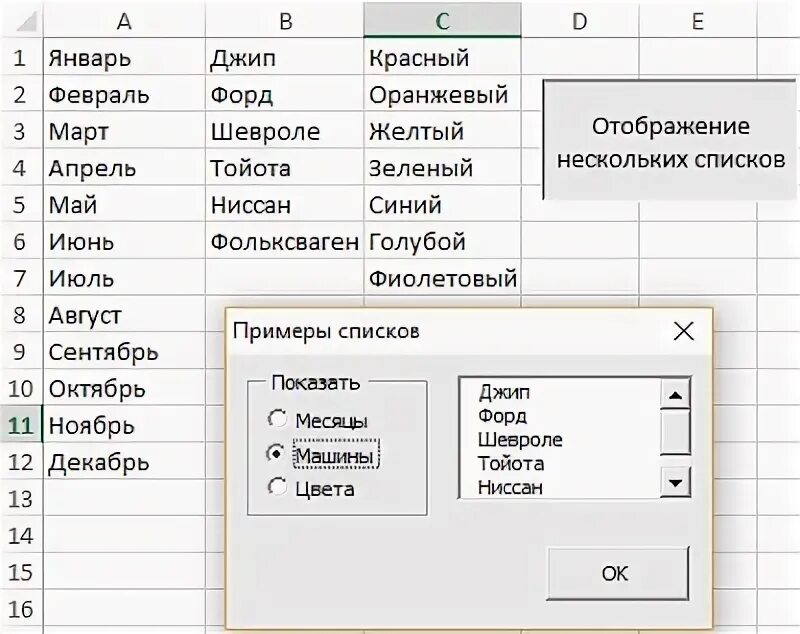This screenshot has width=800, height=634.
Task: Select row 11 header
Action: (21, 424)
